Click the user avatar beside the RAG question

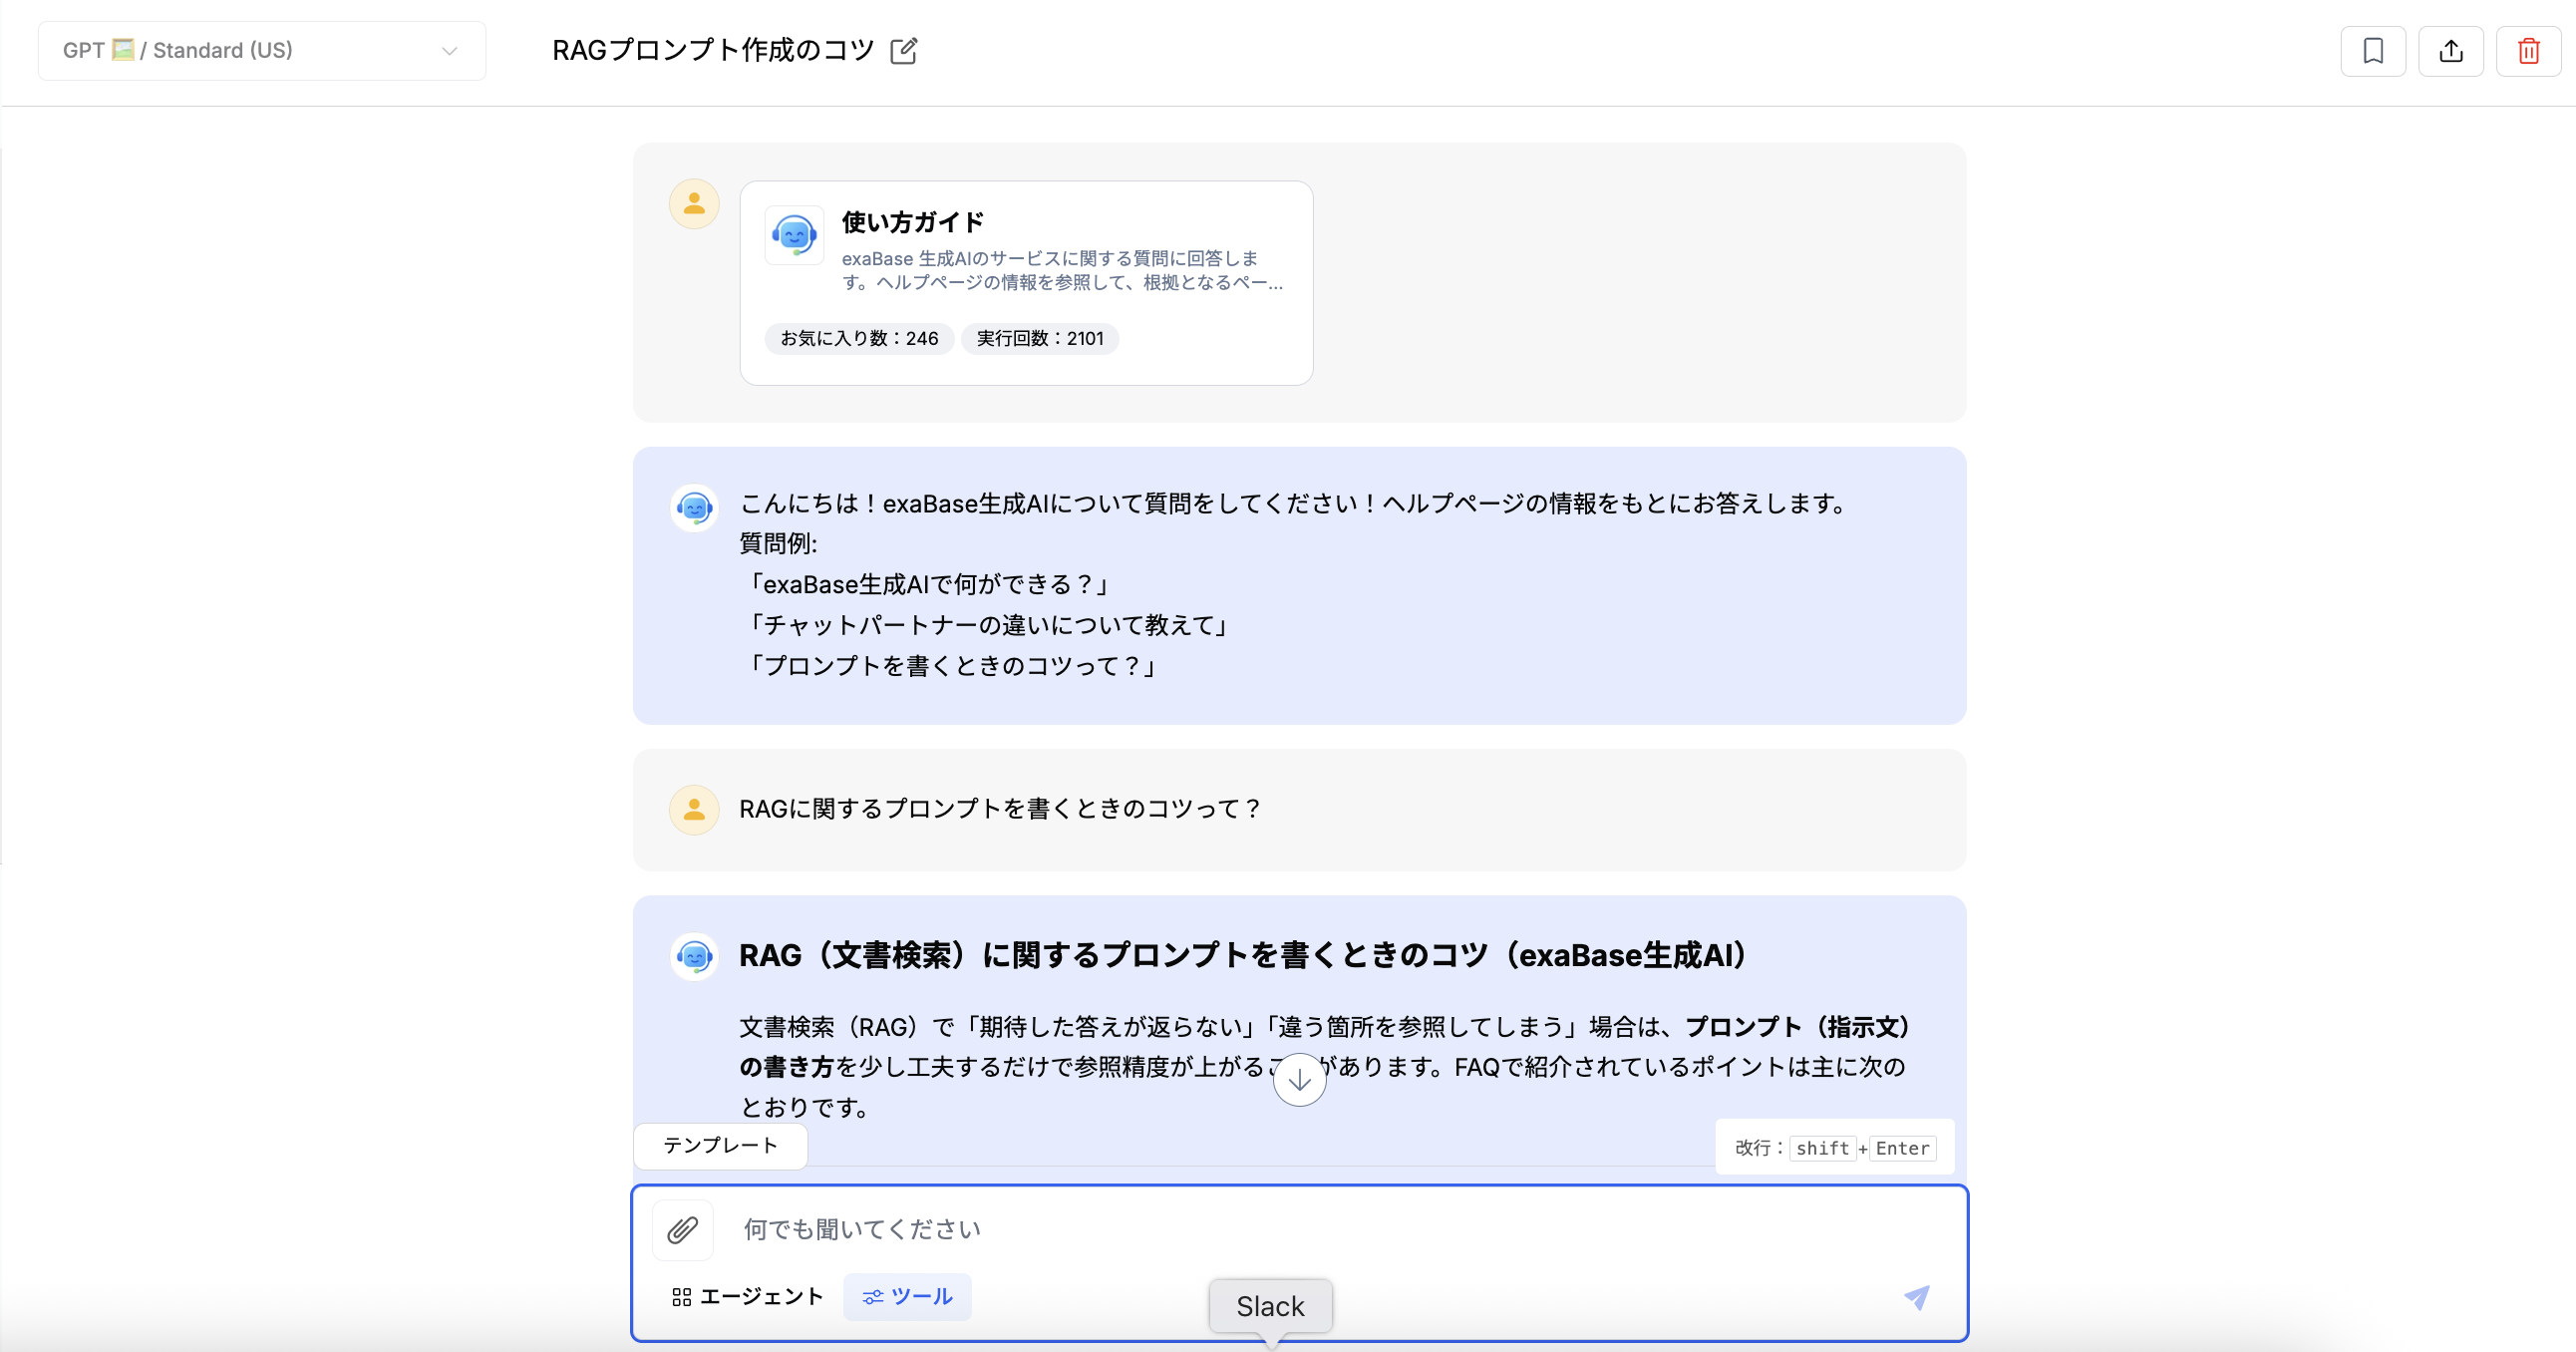pos(694,810)
